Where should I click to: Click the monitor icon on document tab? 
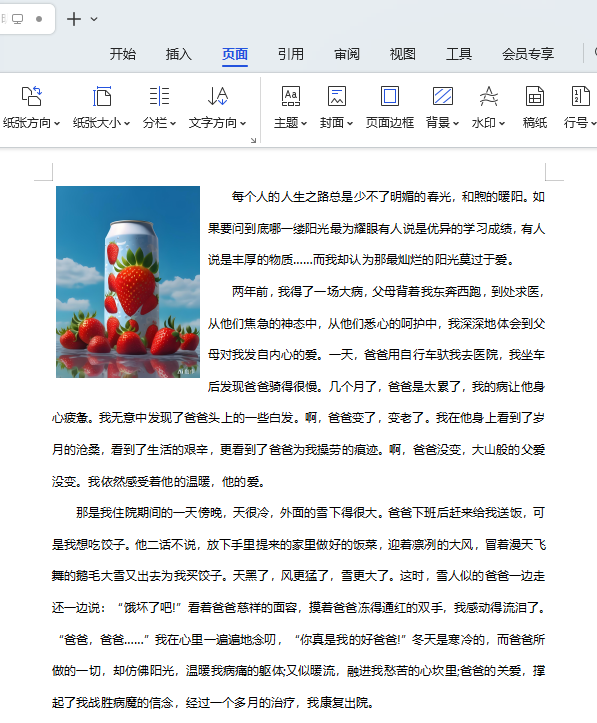[x=18, y=19]
